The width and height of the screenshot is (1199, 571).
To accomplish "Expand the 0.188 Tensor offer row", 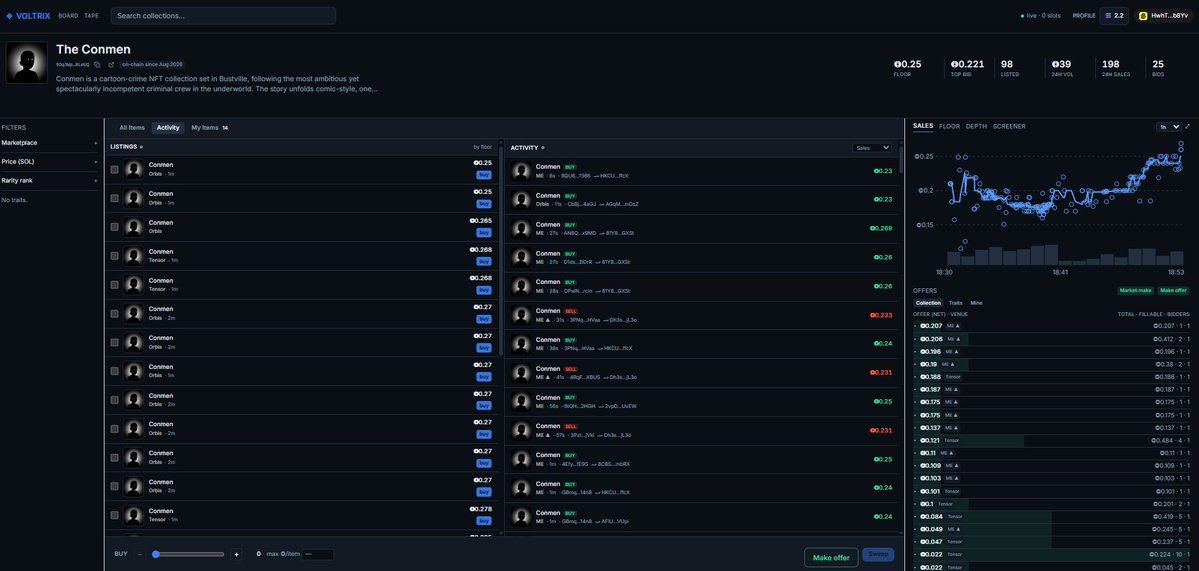I will [1051, 377].
